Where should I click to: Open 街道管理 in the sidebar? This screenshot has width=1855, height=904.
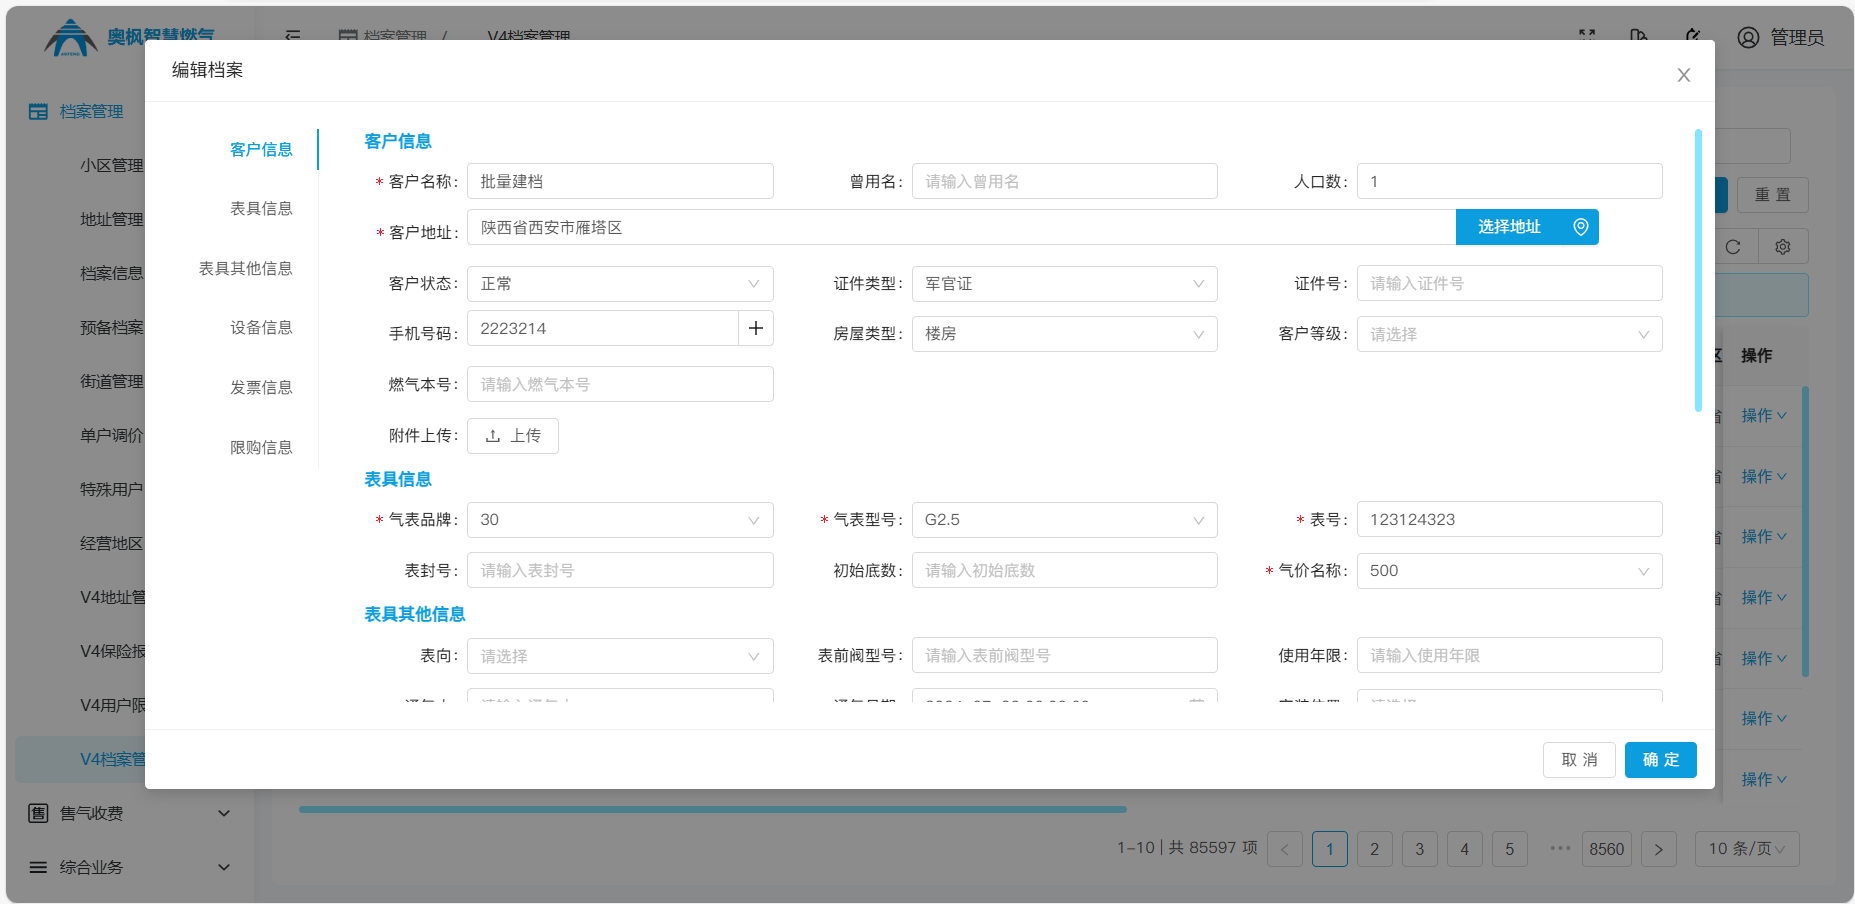[x=112, y=381]
